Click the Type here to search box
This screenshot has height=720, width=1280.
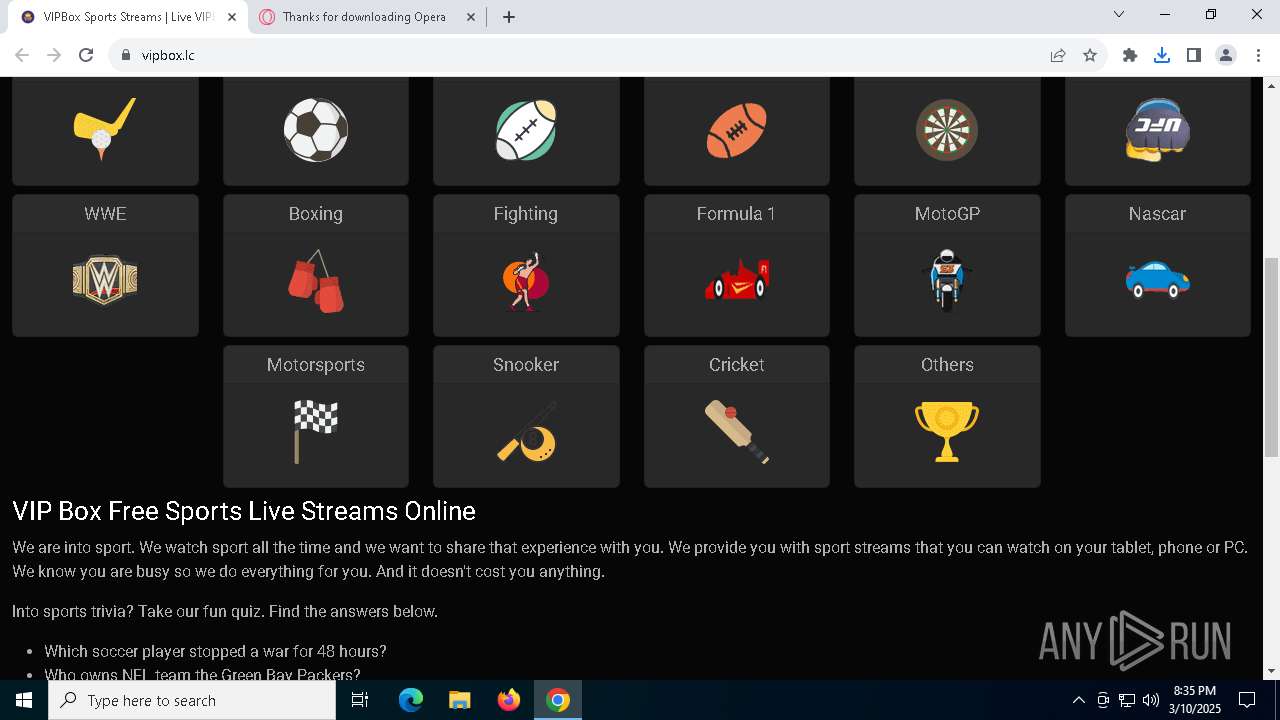[x=192, y=700]
